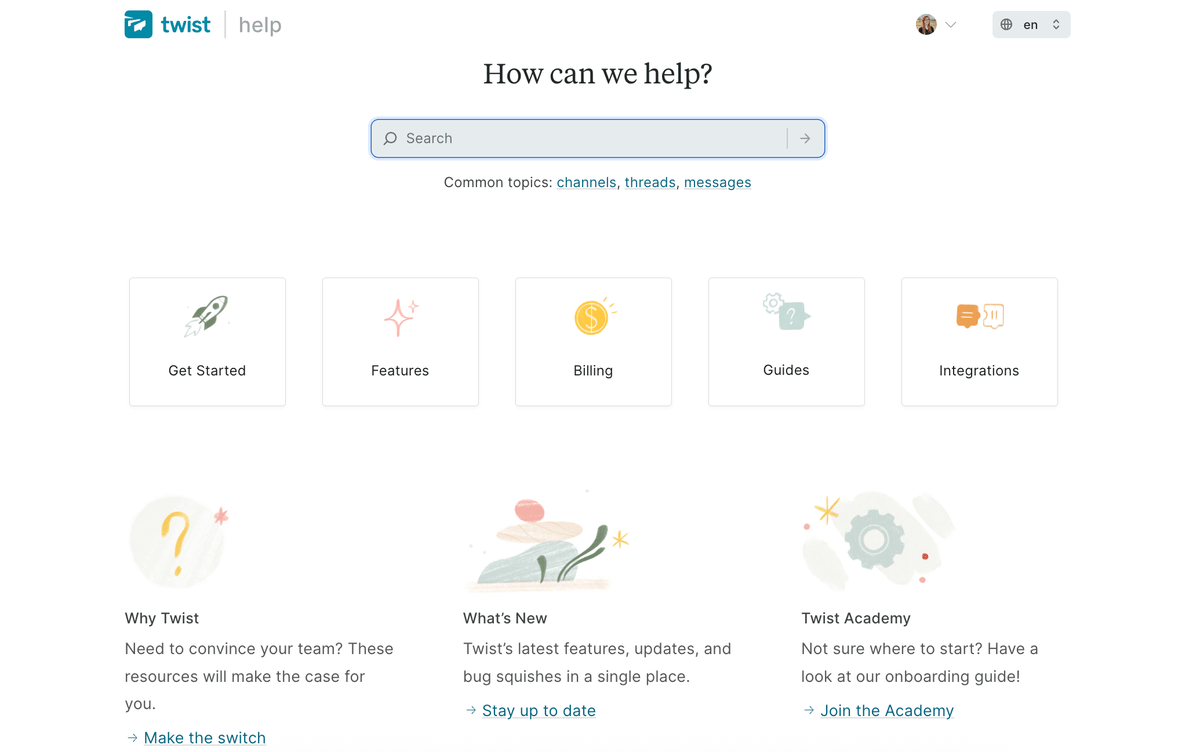Image resolution: width=1200 pixels, height=752 pixels.
Task: Click the Make the switch link
Action: [x=204, y=738]
